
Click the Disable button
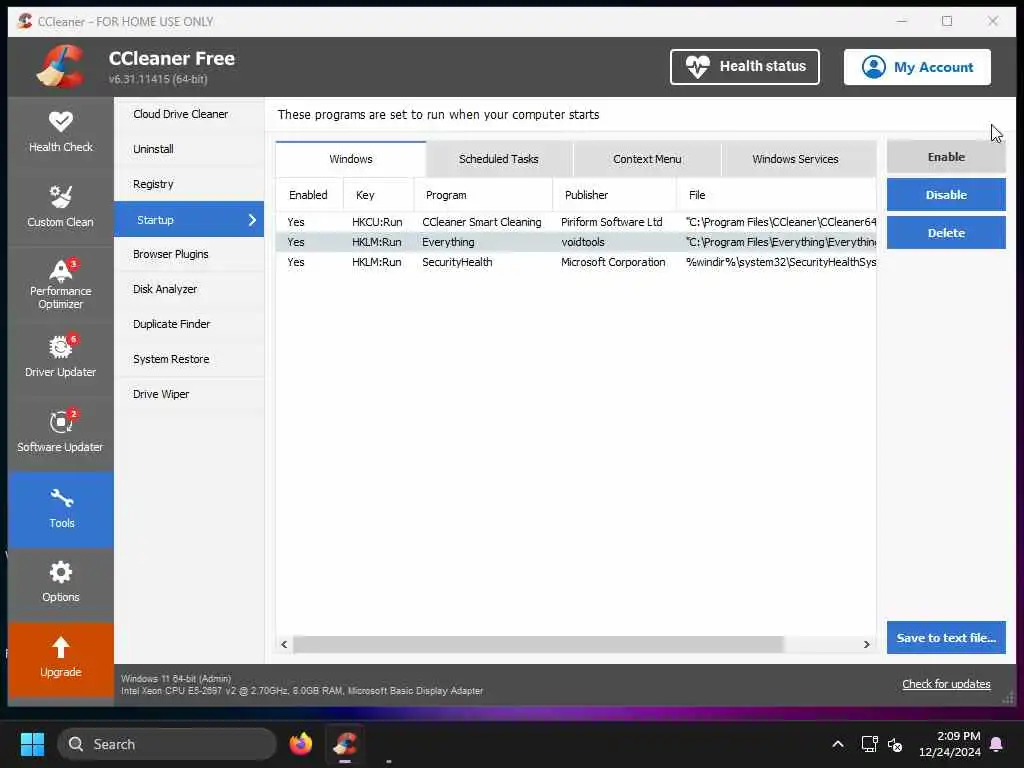946,195
